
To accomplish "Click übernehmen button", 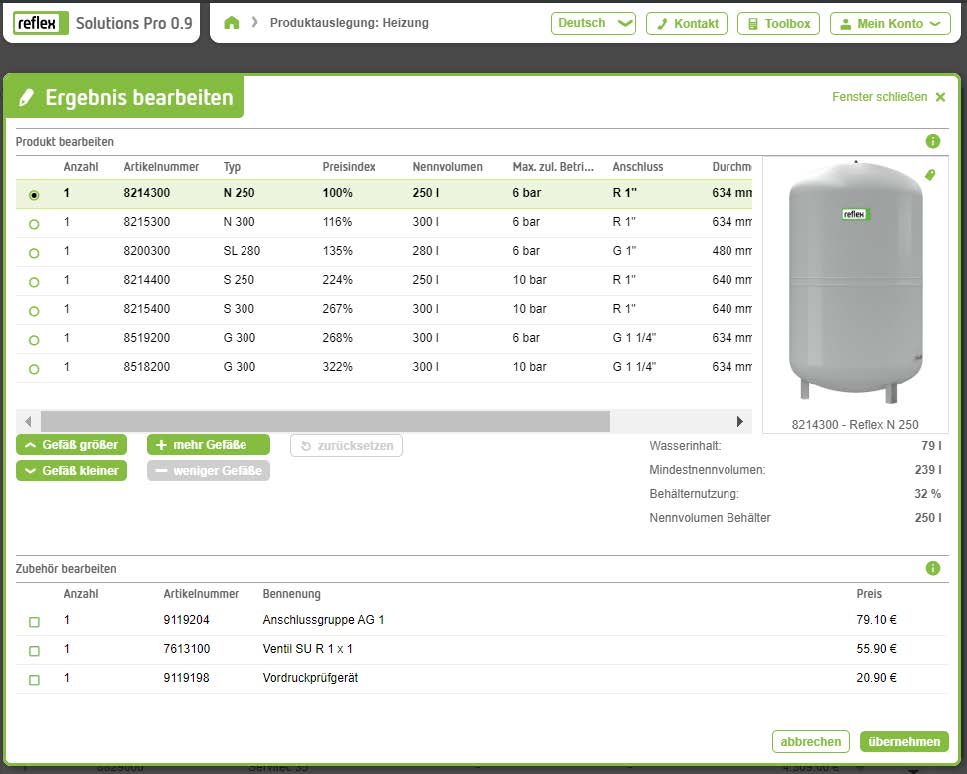I will point(904,741).
